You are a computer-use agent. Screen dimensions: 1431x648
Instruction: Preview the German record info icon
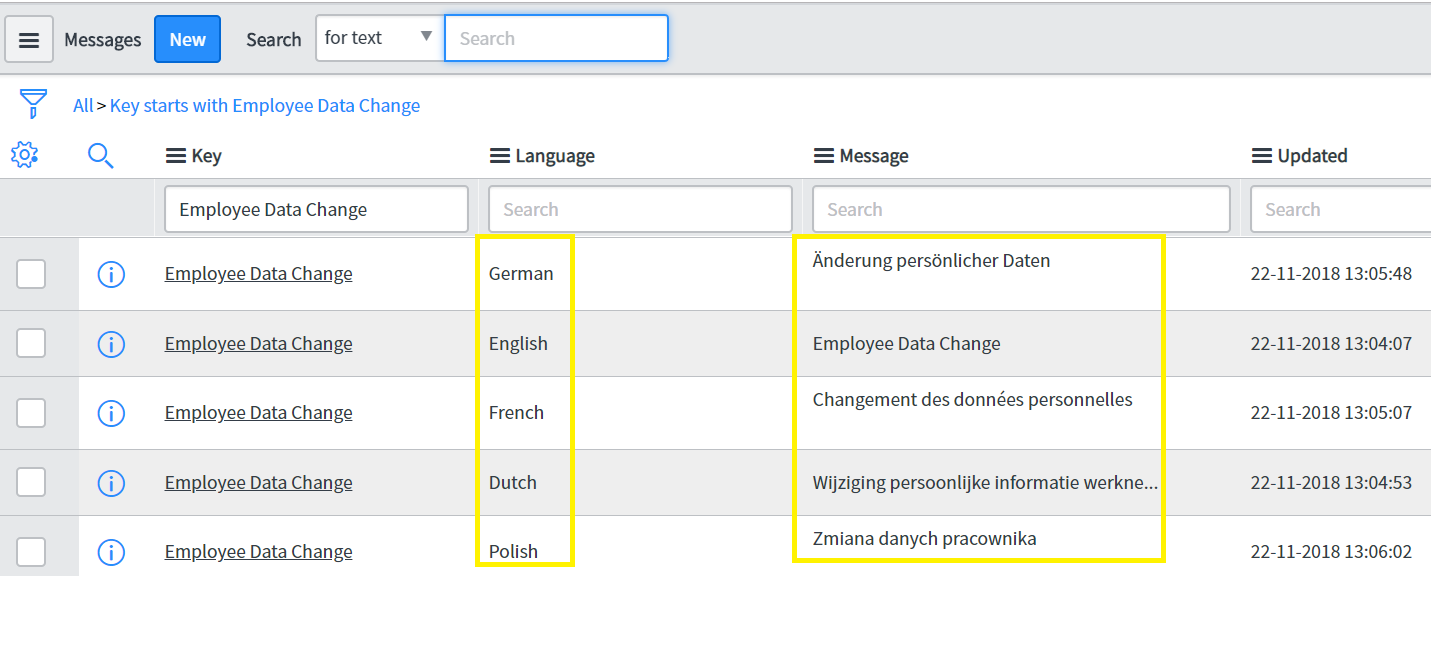(111, 274)
